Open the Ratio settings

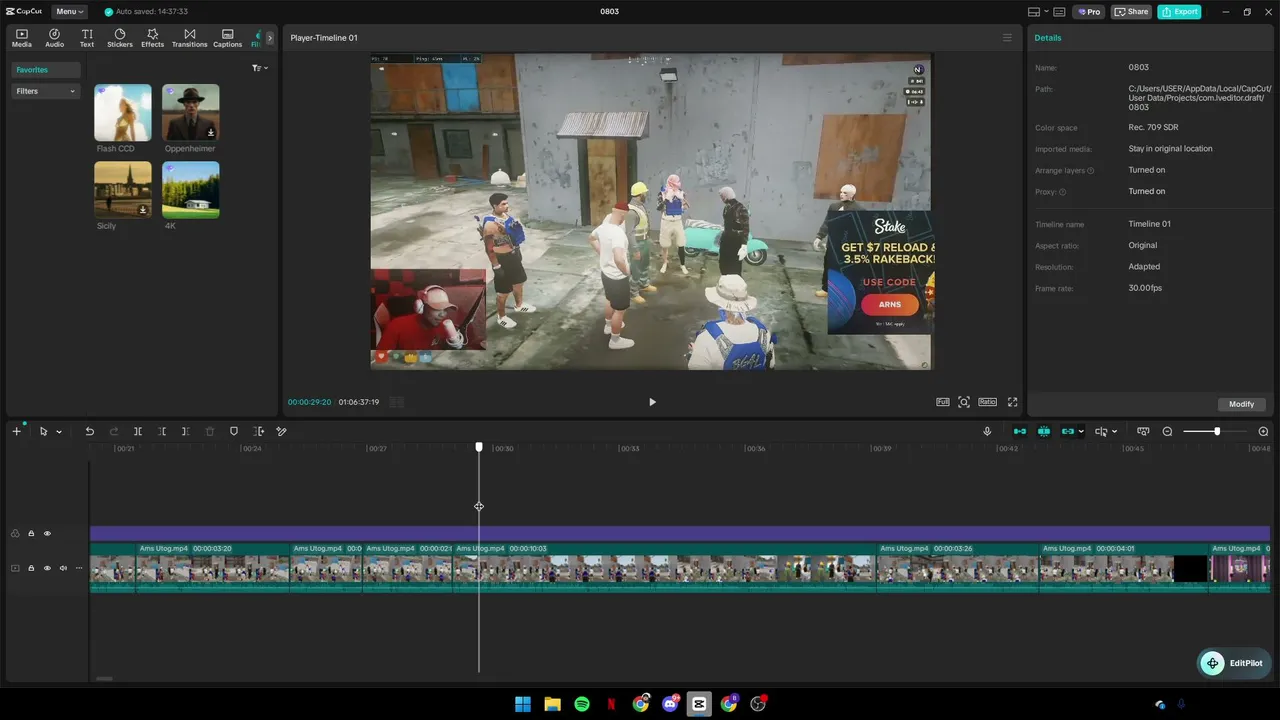988,402
